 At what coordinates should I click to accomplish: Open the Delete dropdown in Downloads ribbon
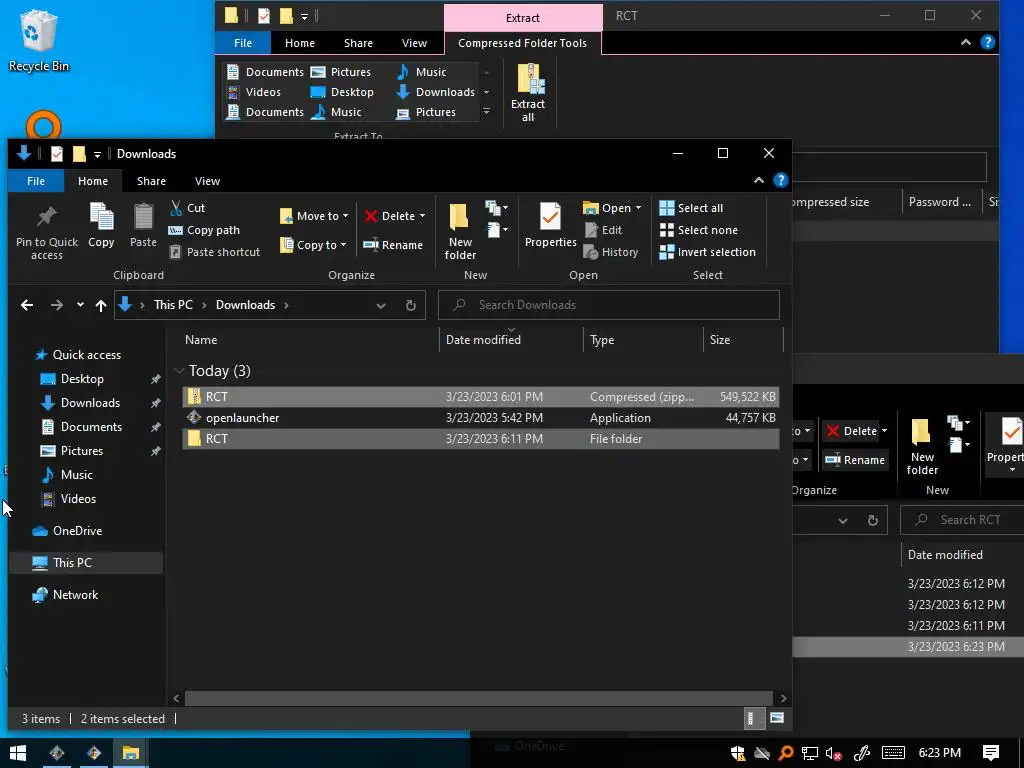(423, 216)
